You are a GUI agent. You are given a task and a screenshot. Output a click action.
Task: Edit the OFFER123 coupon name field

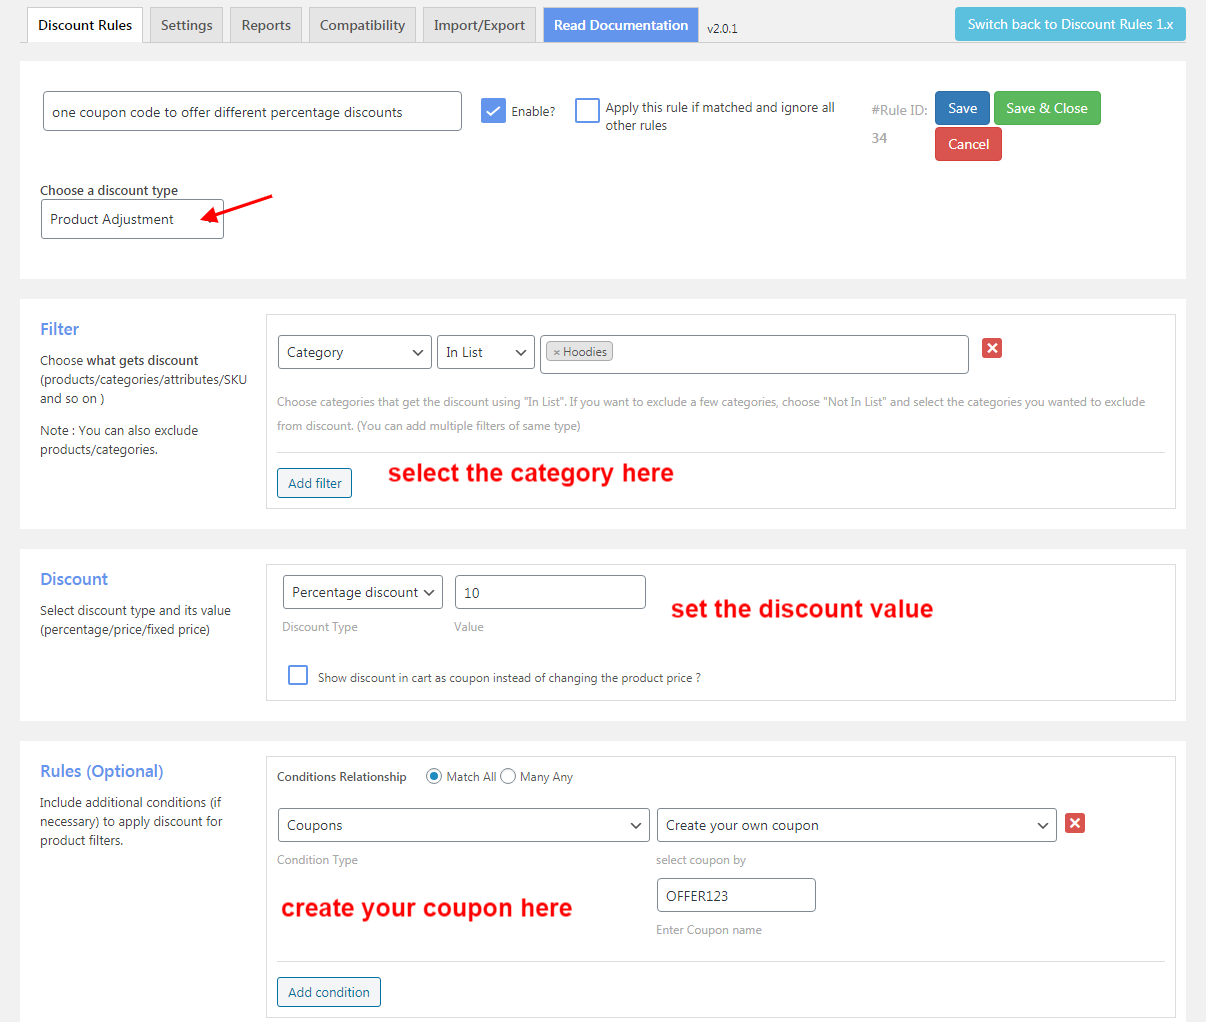click(x=735, y=895)
